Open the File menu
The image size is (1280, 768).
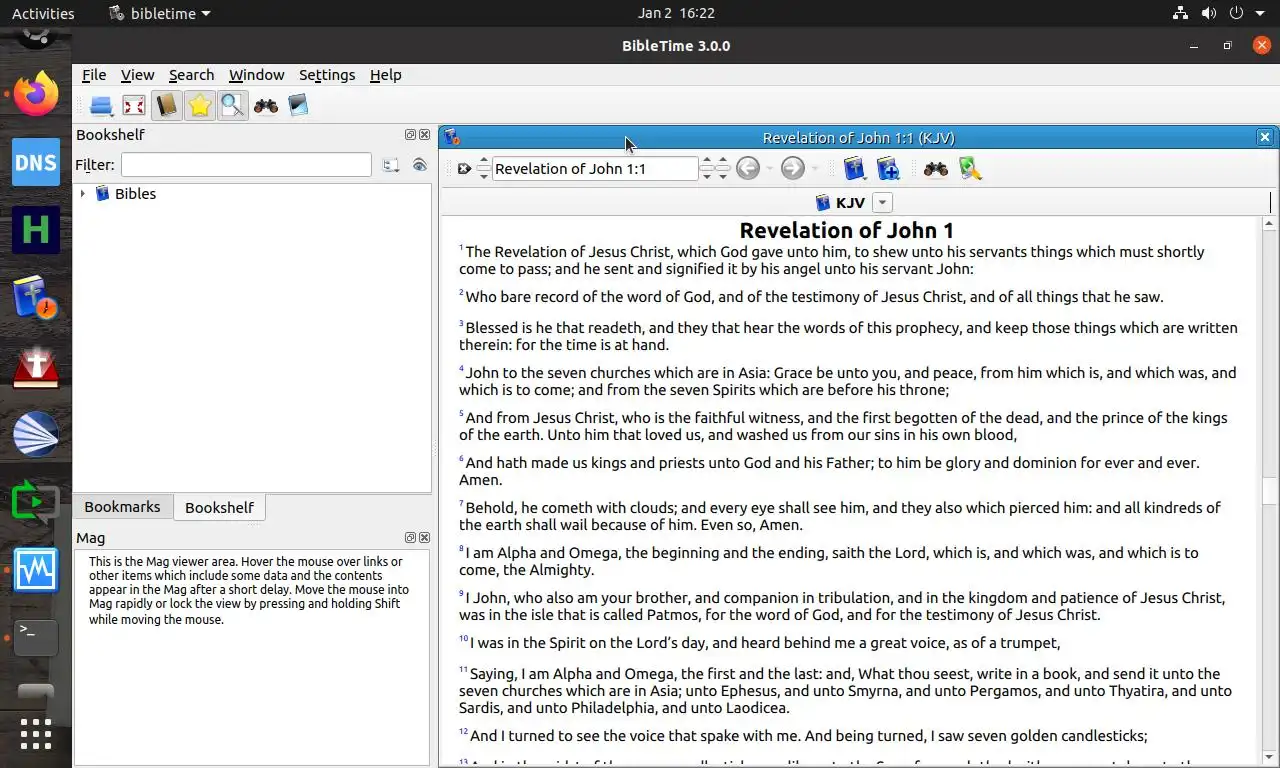click(94, 75)
